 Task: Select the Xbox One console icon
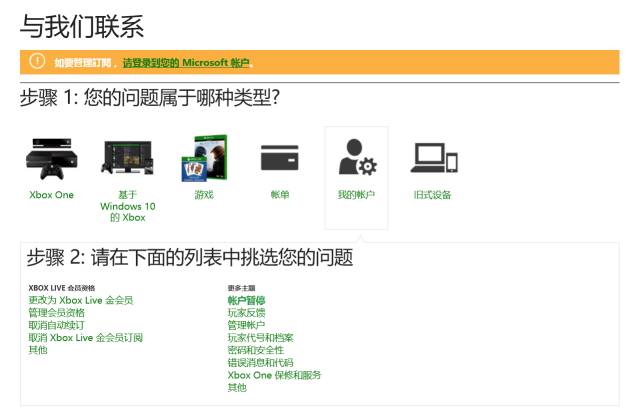[52, 158]
